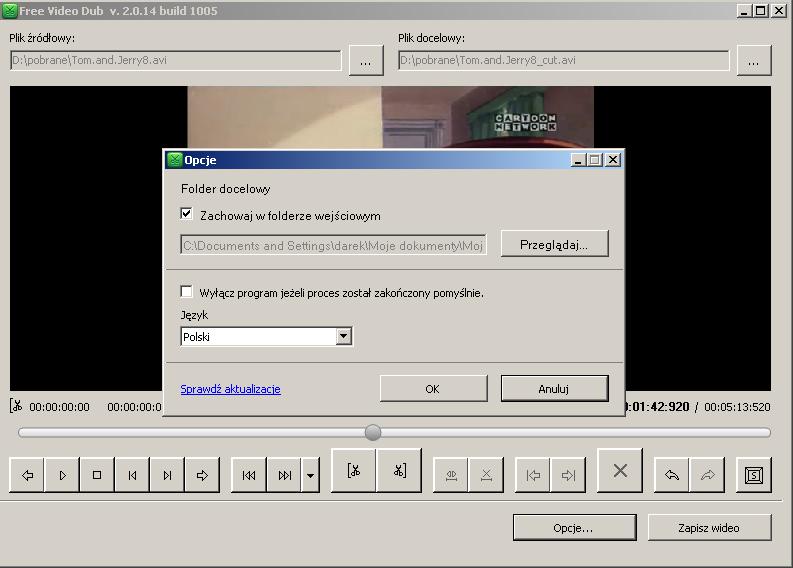The width and height of the screenshot is (793, 568).
Task: Click the step backward arrow button
Action: [27, 475]
